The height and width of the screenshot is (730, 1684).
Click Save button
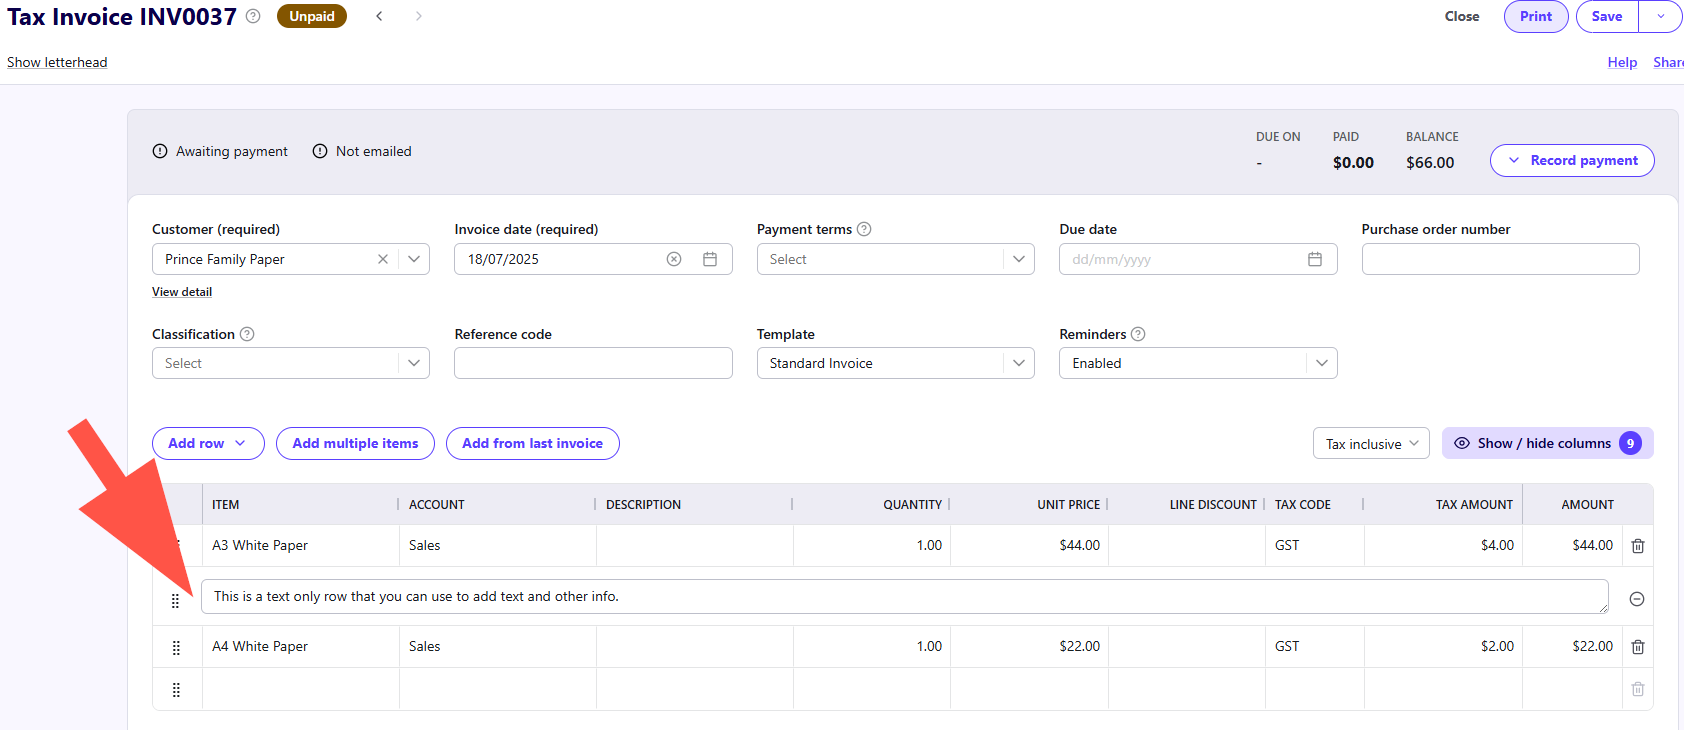(x=1607, y=16)
